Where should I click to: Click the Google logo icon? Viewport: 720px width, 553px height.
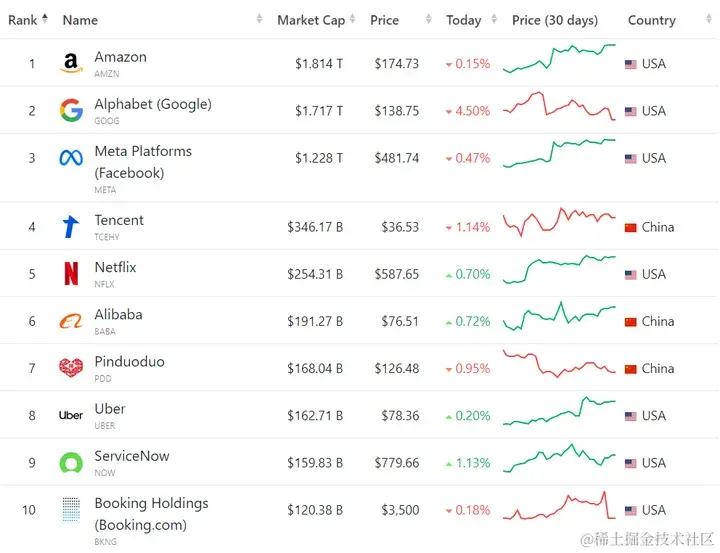coord(70,111)
